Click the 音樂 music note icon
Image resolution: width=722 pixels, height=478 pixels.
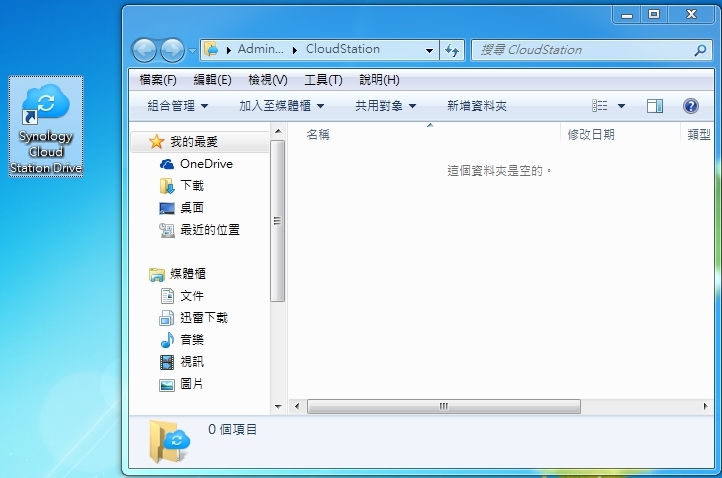tap(167, 340)
